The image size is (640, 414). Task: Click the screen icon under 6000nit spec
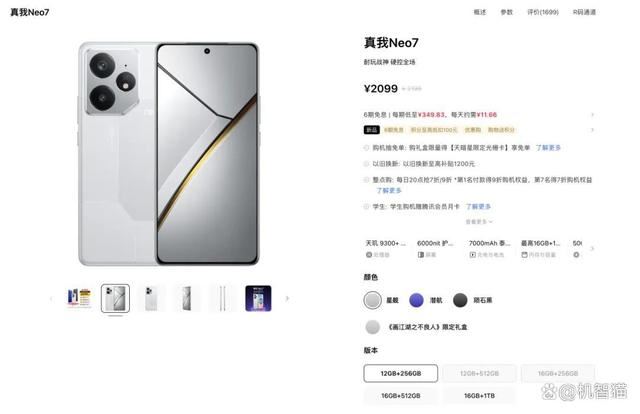421,255
